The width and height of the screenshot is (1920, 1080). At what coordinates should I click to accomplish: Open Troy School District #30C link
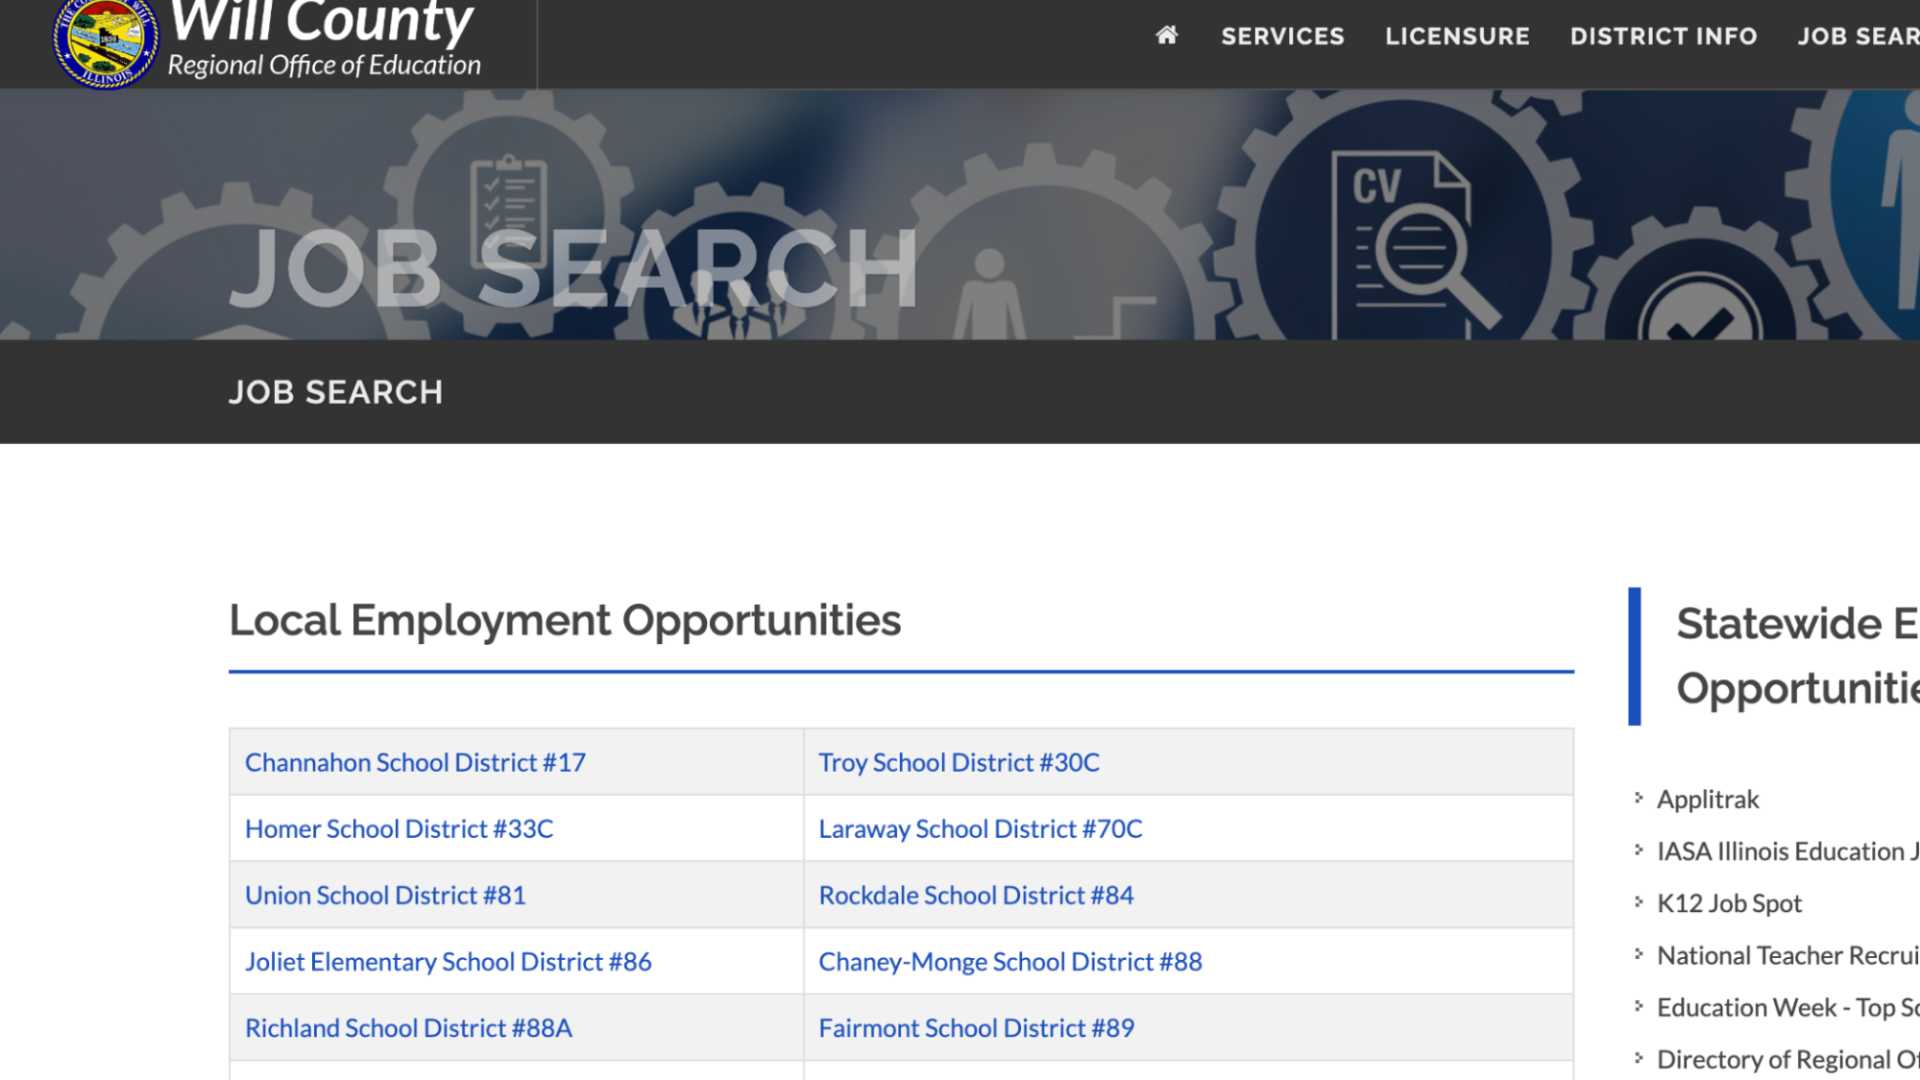point(958,762)
